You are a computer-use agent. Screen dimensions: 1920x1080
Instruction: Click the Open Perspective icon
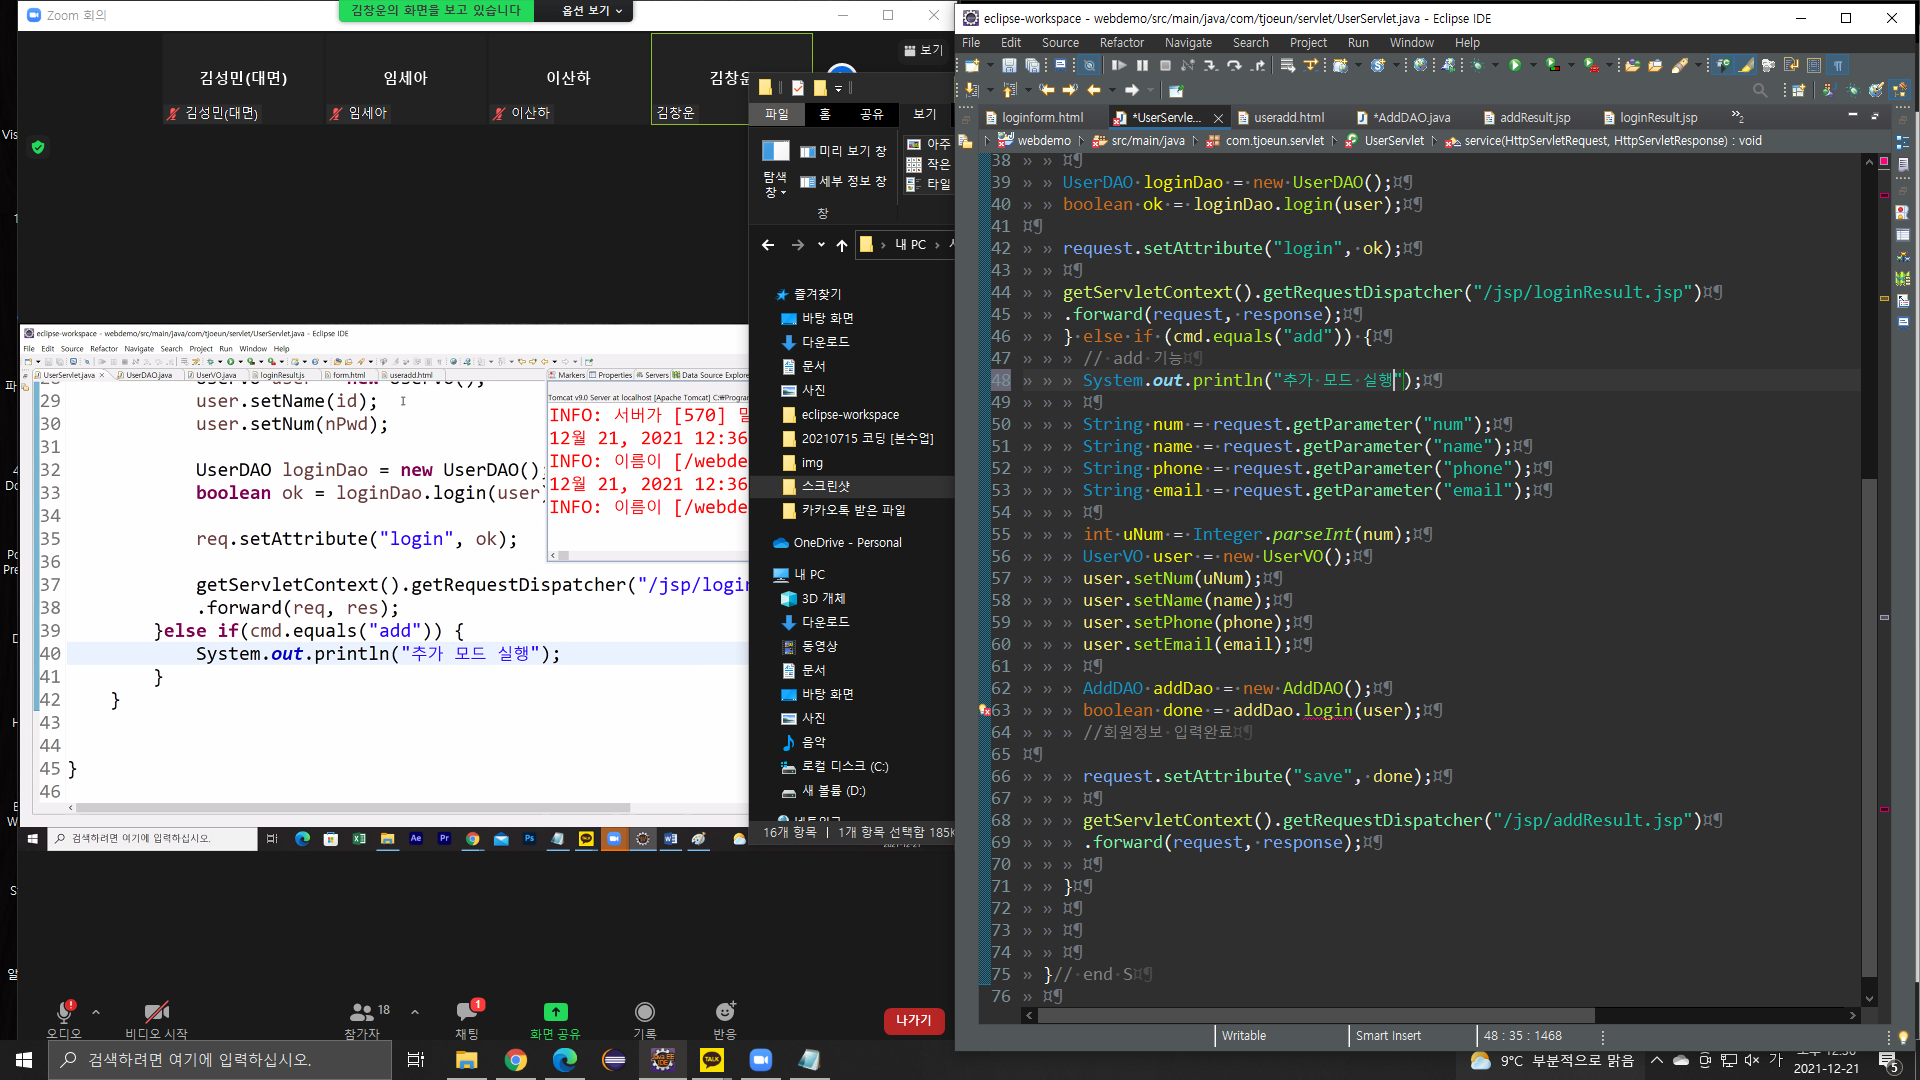(x=1798, y=90)
